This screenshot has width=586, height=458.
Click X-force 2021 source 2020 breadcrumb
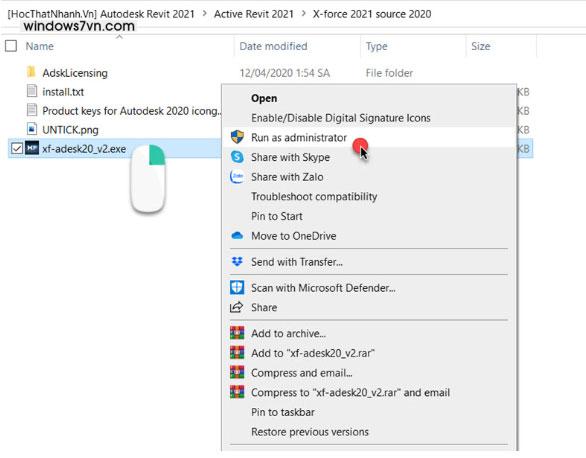click(x=372, y=14)
